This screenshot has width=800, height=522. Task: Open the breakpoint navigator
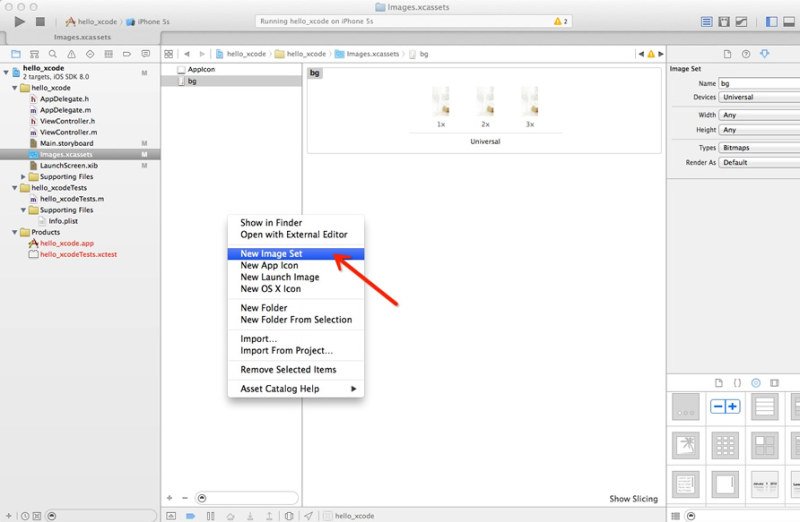click(x=127, y=54)
